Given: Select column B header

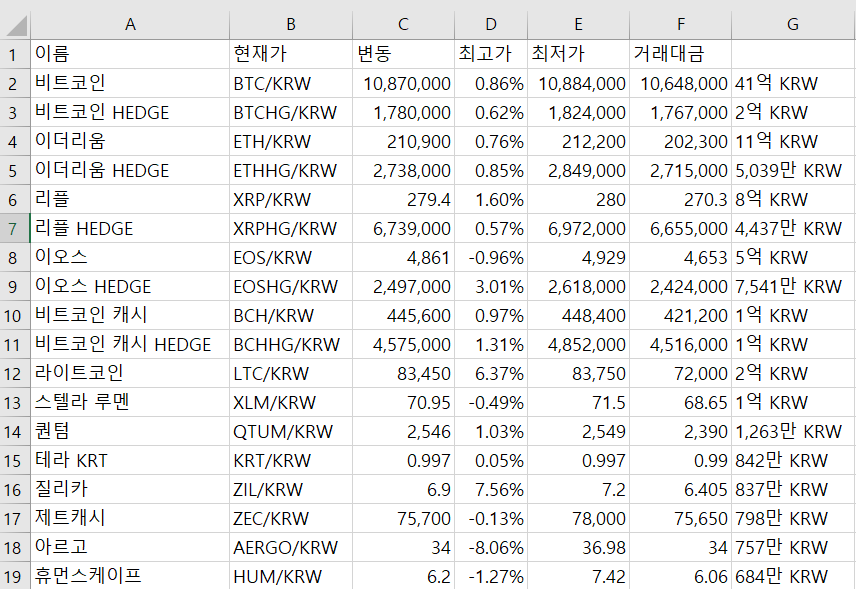Looking at the screenshot, I should click(291, 25).
